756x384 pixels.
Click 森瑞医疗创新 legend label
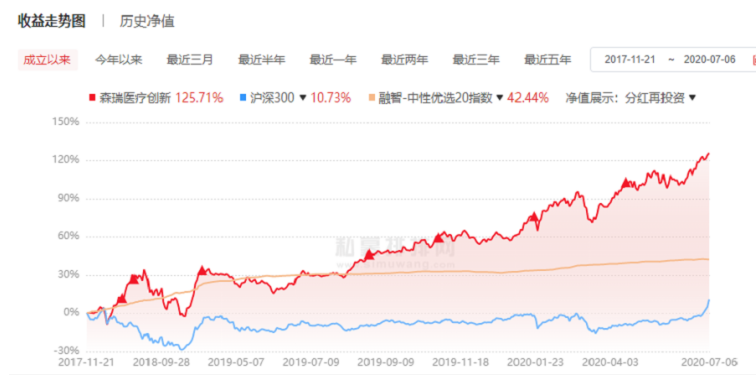click(135, 98)
